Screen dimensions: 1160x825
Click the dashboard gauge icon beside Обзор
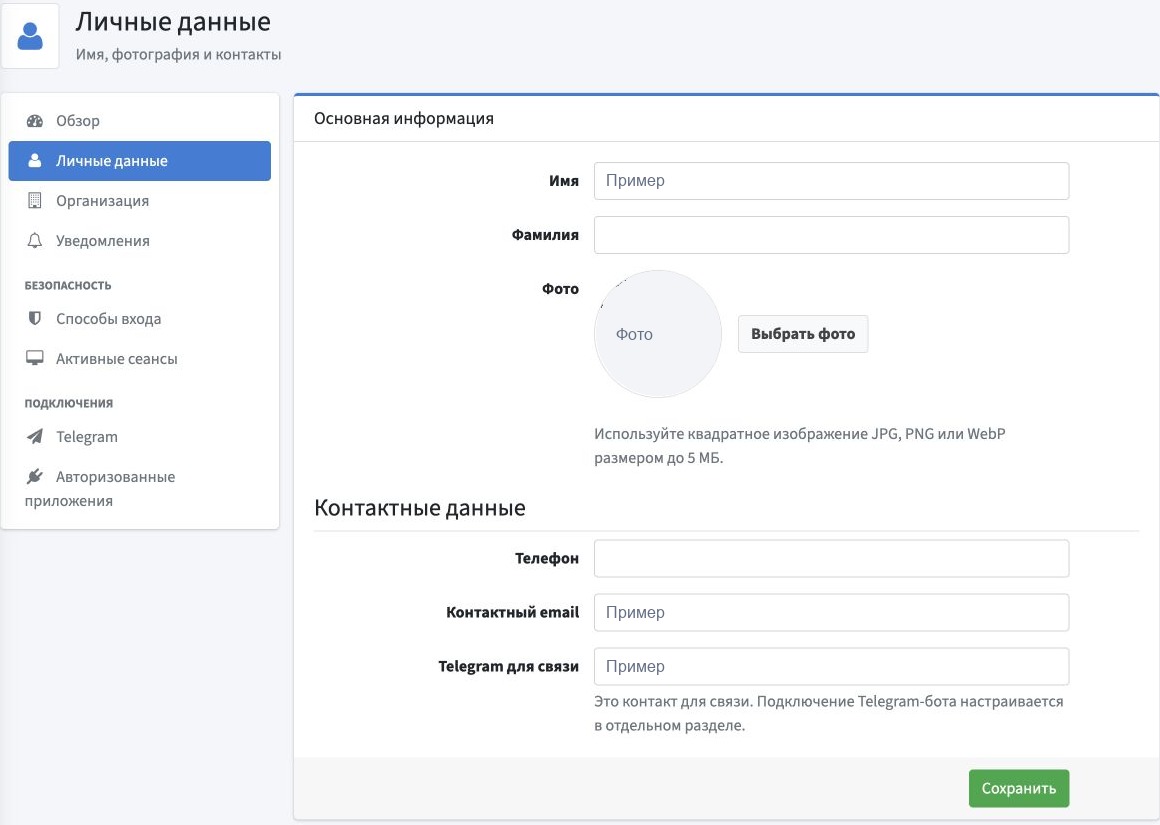[x=35, y=121]
